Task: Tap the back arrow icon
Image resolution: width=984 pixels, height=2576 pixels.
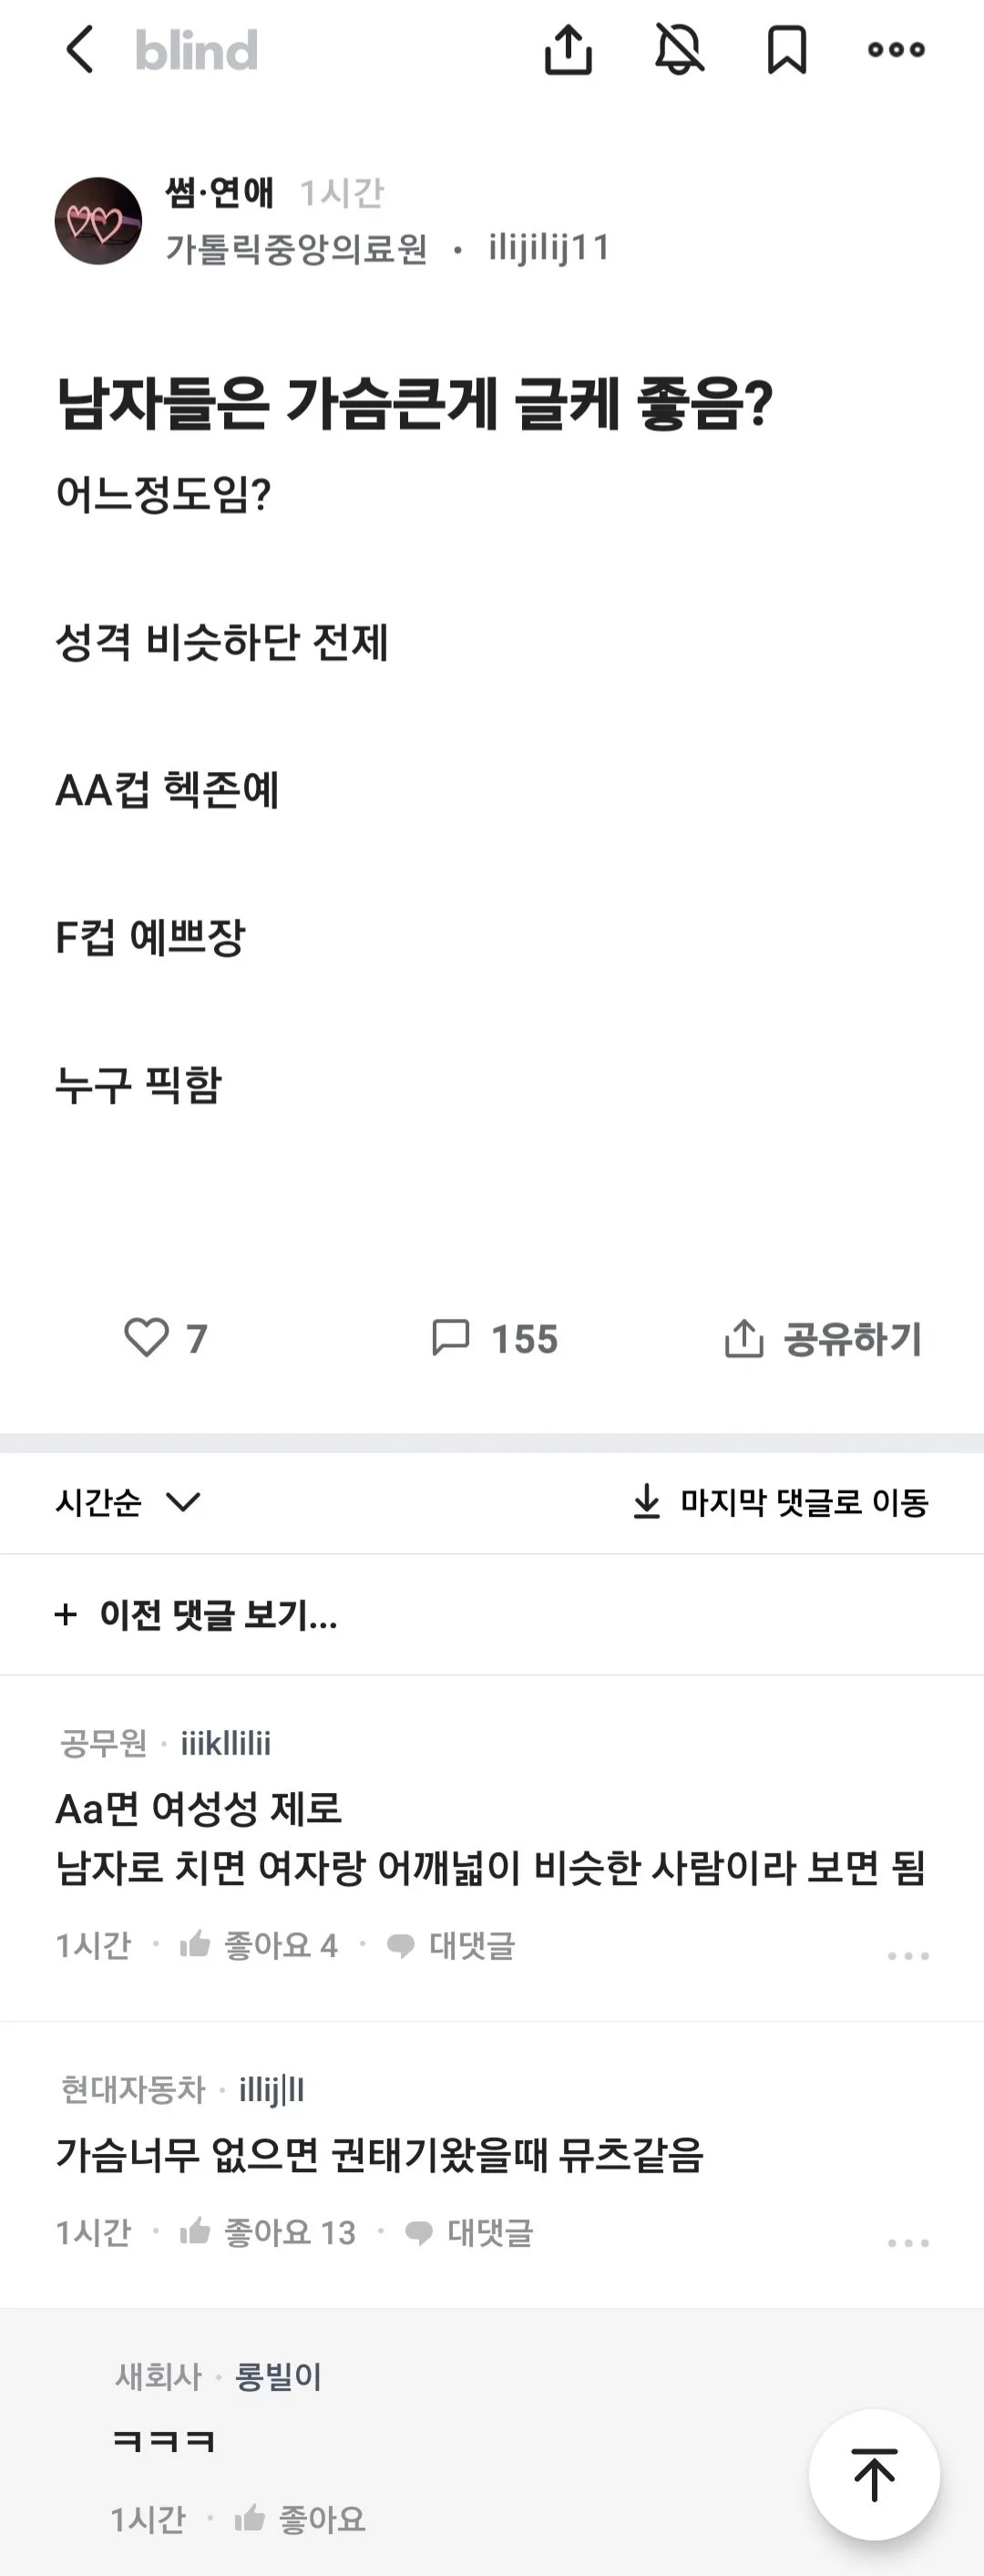Action: [80, 50]
